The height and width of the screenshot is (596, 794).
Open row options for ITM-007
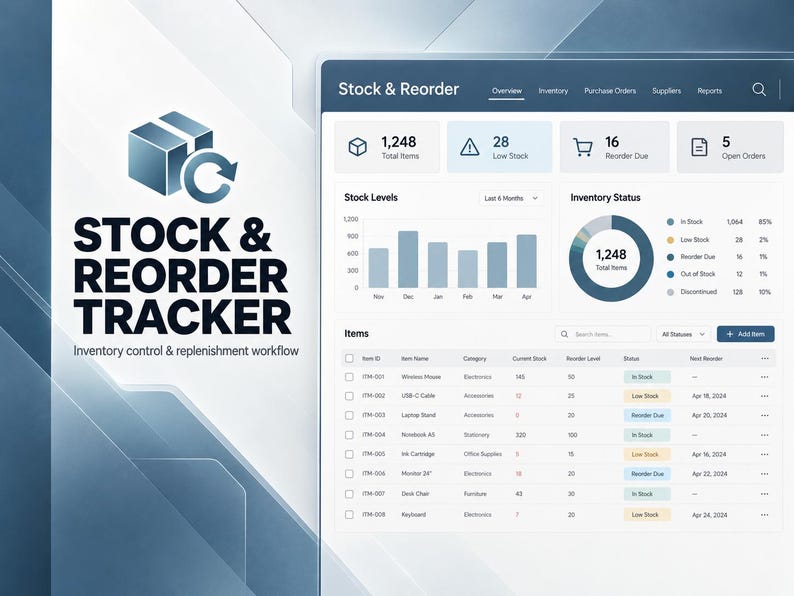tap(765, 494)
